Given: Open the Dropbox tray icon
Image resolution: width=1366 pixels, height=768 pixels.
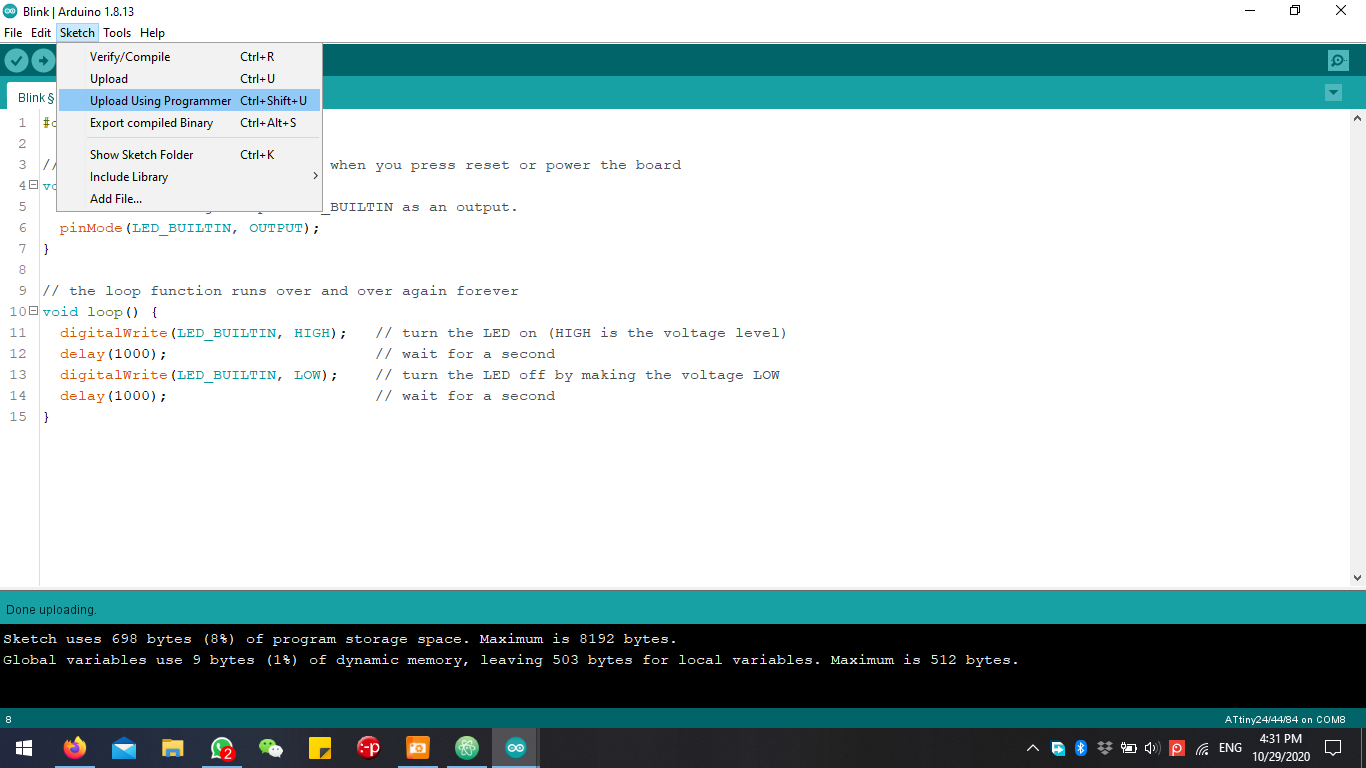Looking at the screenshot, I should pyautogui.click(x=1105, y=748).
